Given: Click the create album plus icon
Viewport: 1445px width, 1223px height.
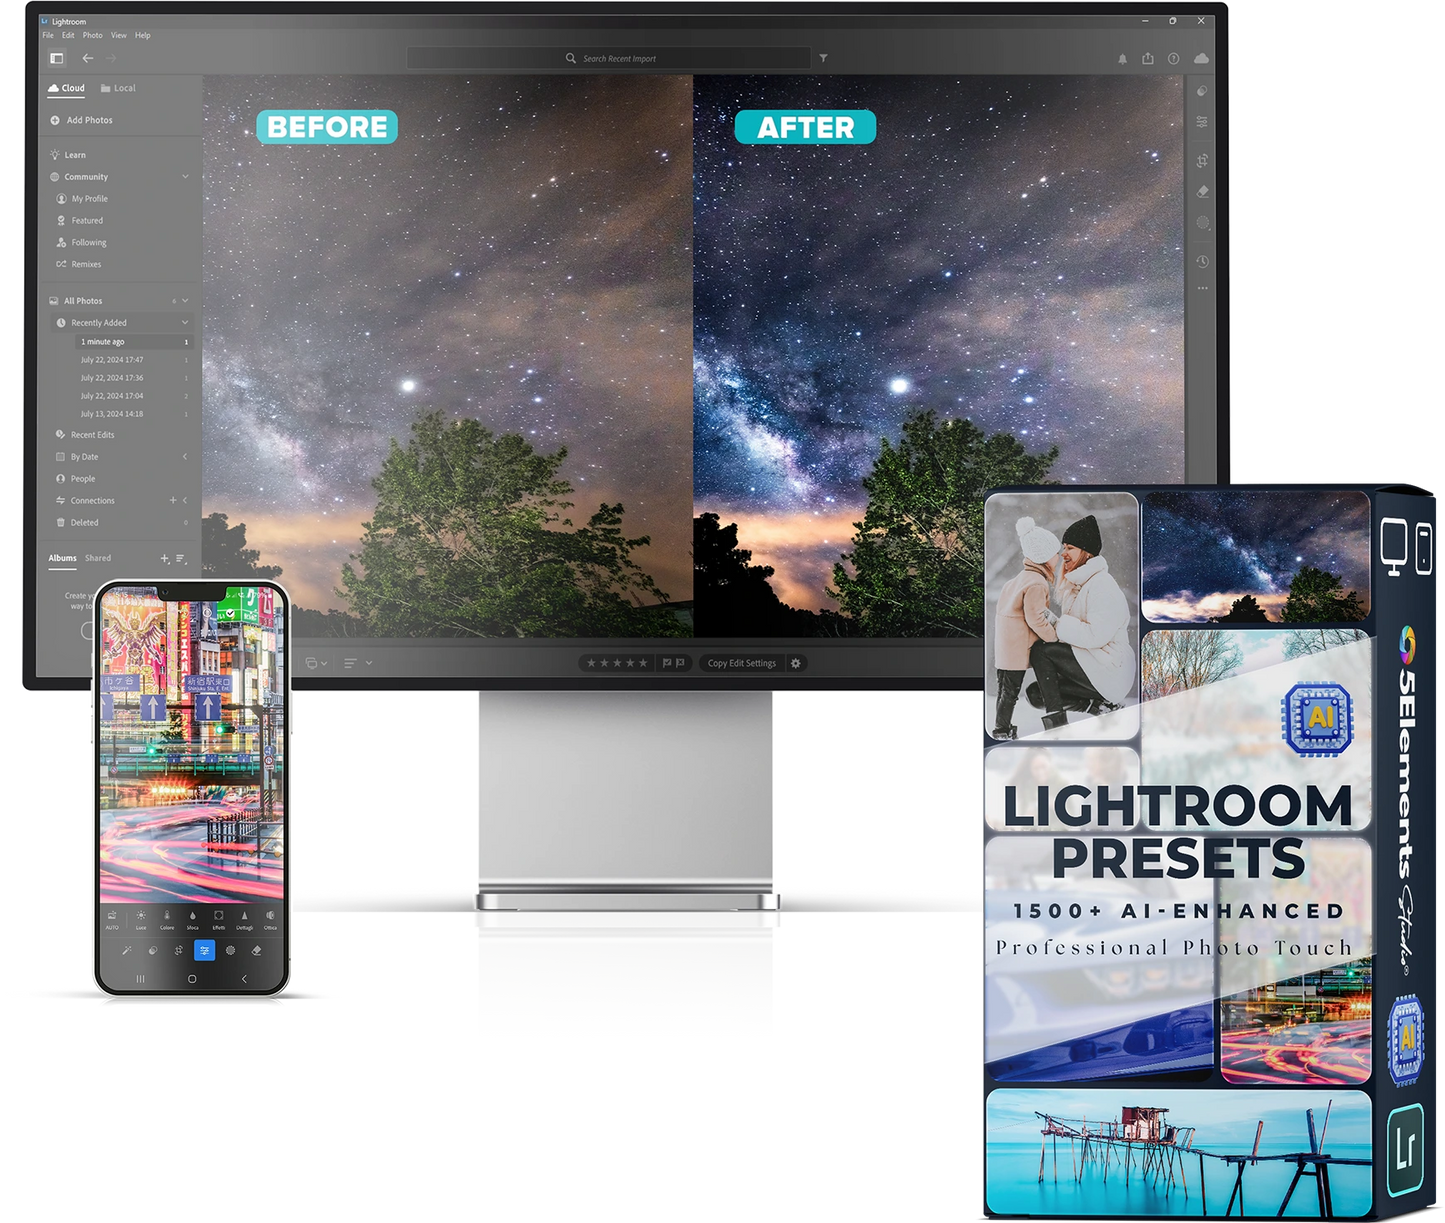Looking at the screenshot, I should (165, 558).
